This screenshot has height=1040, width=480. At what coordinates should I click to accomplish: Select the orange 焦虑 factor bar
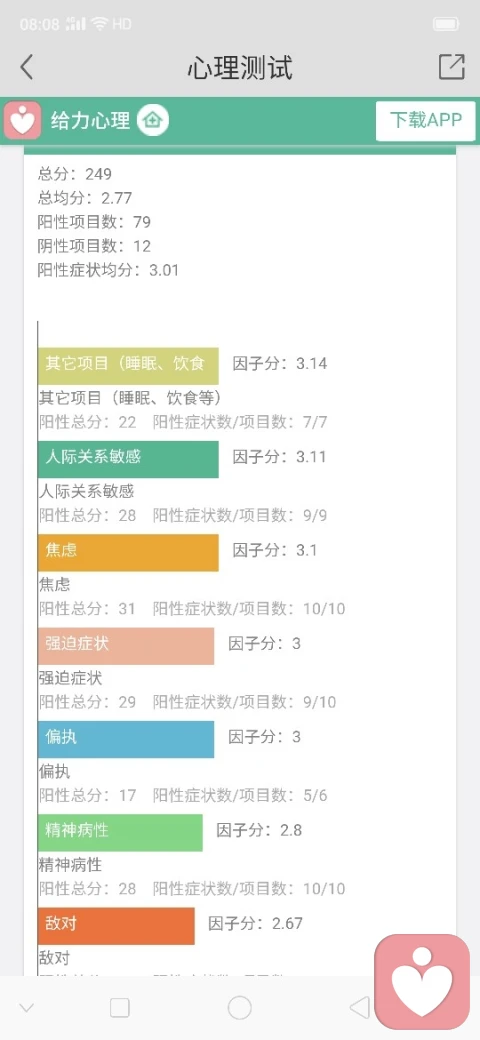pos(128,552)
